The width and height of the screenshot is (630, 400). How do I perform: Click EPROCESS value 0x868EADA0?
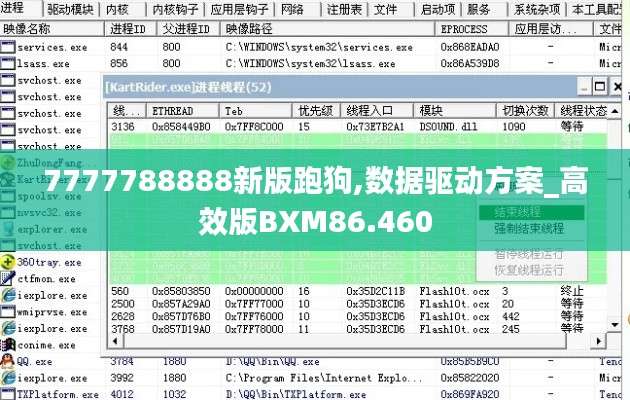[x=470, y=47]
